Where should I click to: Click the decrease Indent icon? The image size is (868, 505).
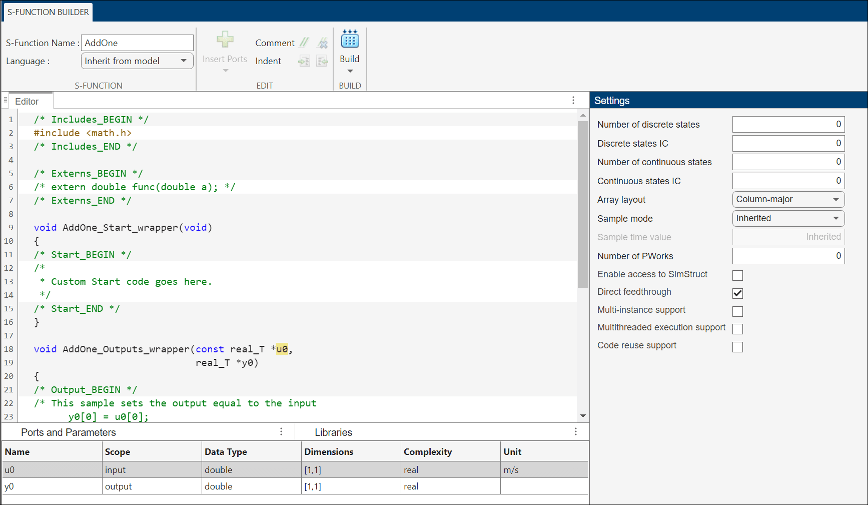[323, 61]
